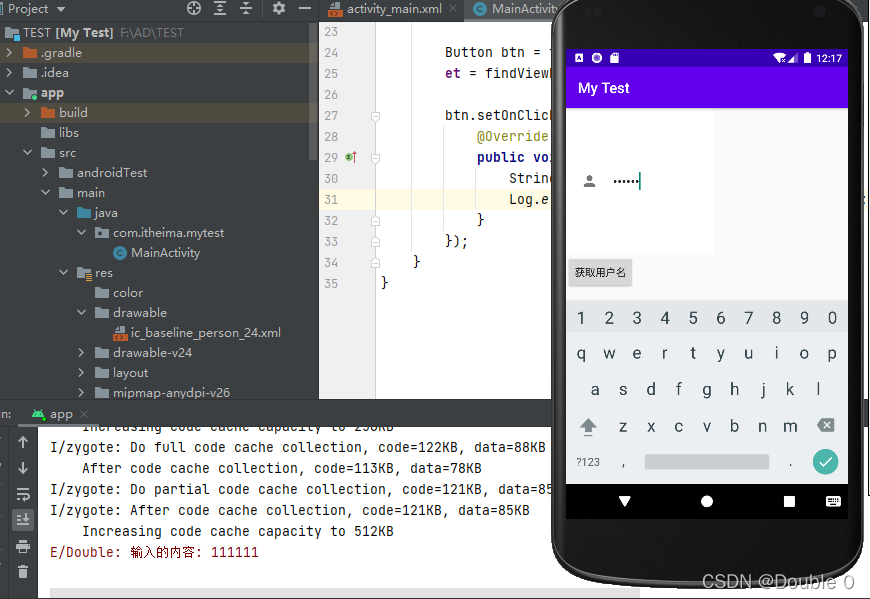Tap the spacebar on emulator keyboard
This screenshot has width=870, height=599.
pos(707,461)
